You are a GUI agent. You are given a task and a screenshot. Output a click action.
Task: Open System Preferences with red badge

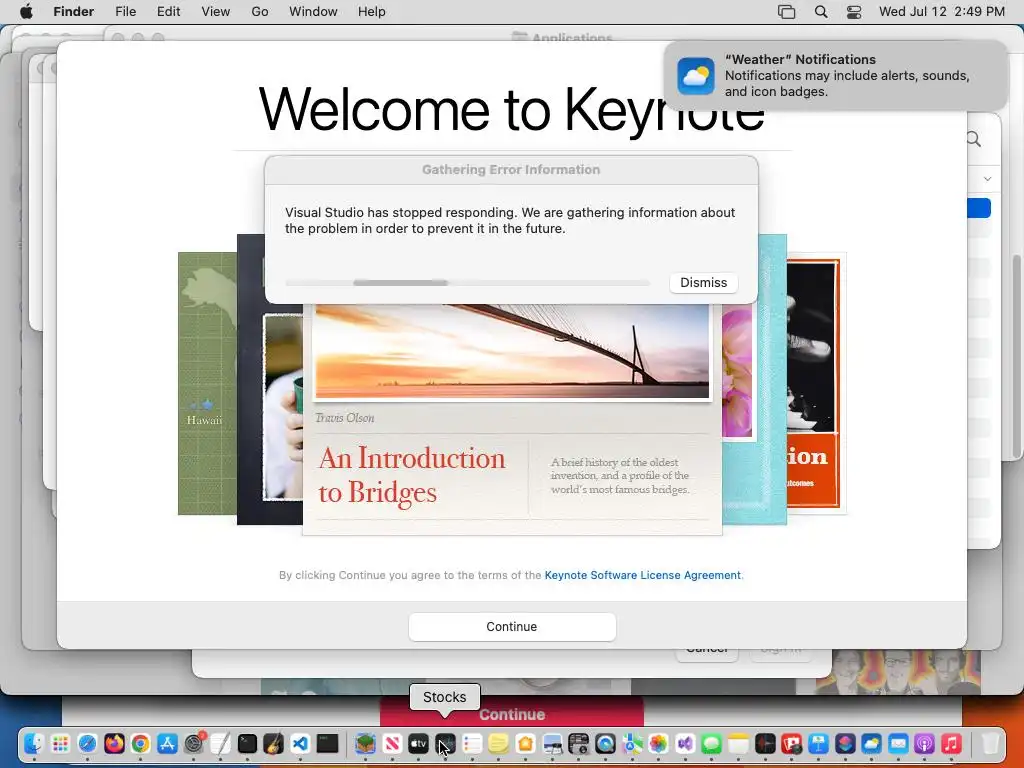[x=194, y=743]
